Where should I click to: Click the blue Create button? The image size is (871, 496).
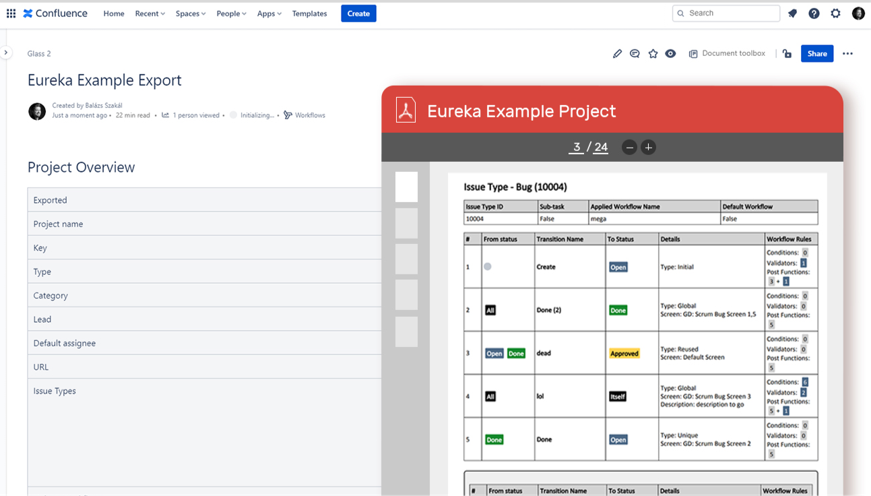(358, 14)
